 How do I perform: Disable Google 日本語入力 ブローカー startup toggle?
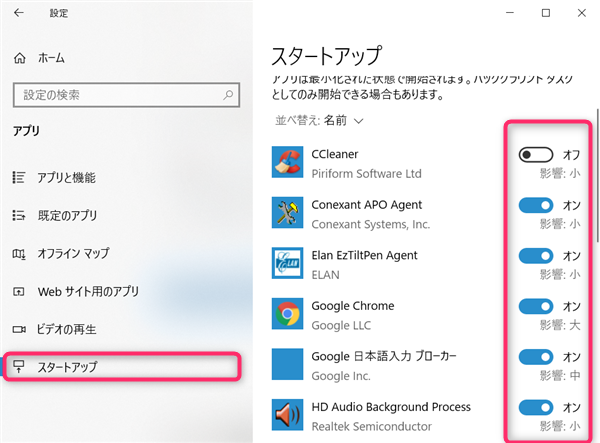[536, 357]
